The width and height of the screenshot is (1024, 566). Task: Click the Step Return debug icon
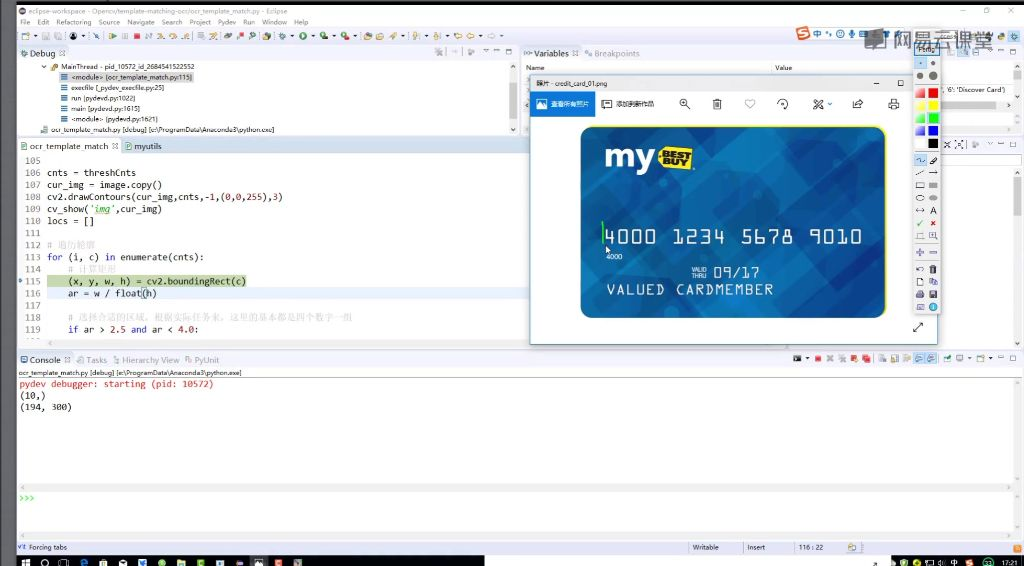tap(186, 36)
